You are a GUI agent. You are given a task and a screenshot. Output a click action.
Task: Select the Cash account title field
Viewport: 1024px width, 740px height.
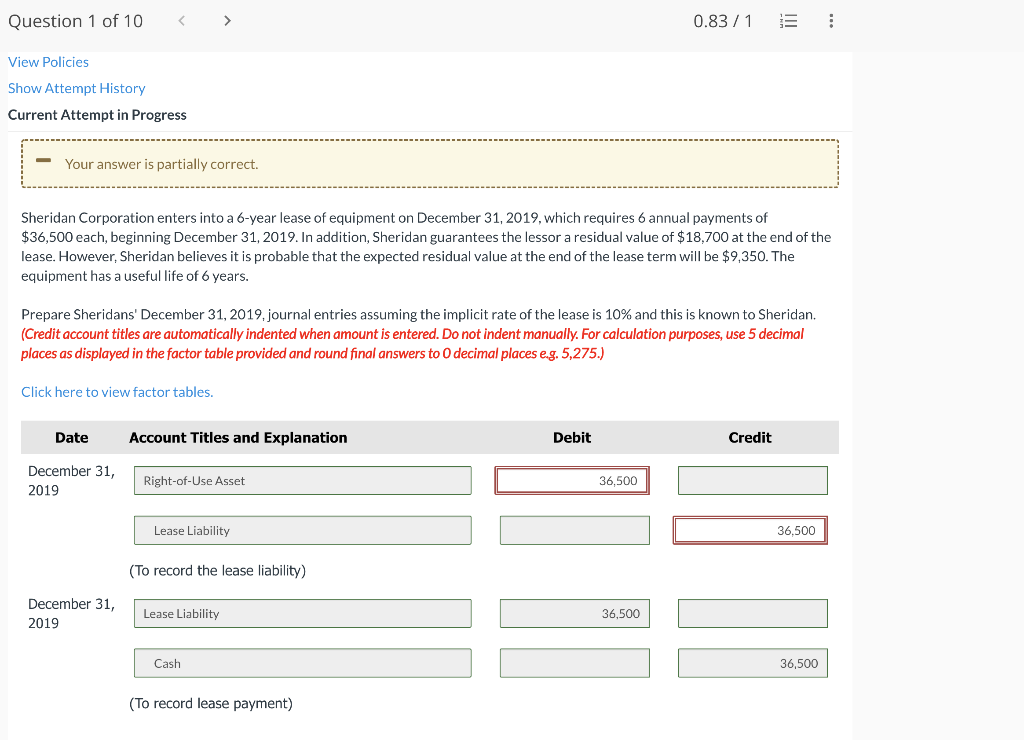point(302,663)
